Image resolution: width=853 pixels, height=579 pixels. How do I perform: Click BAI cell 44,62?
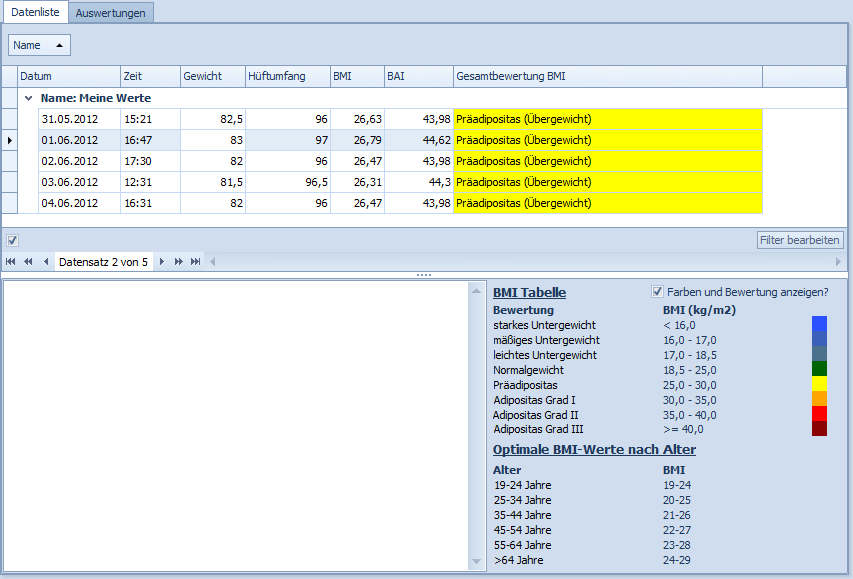tap(419, 140)
